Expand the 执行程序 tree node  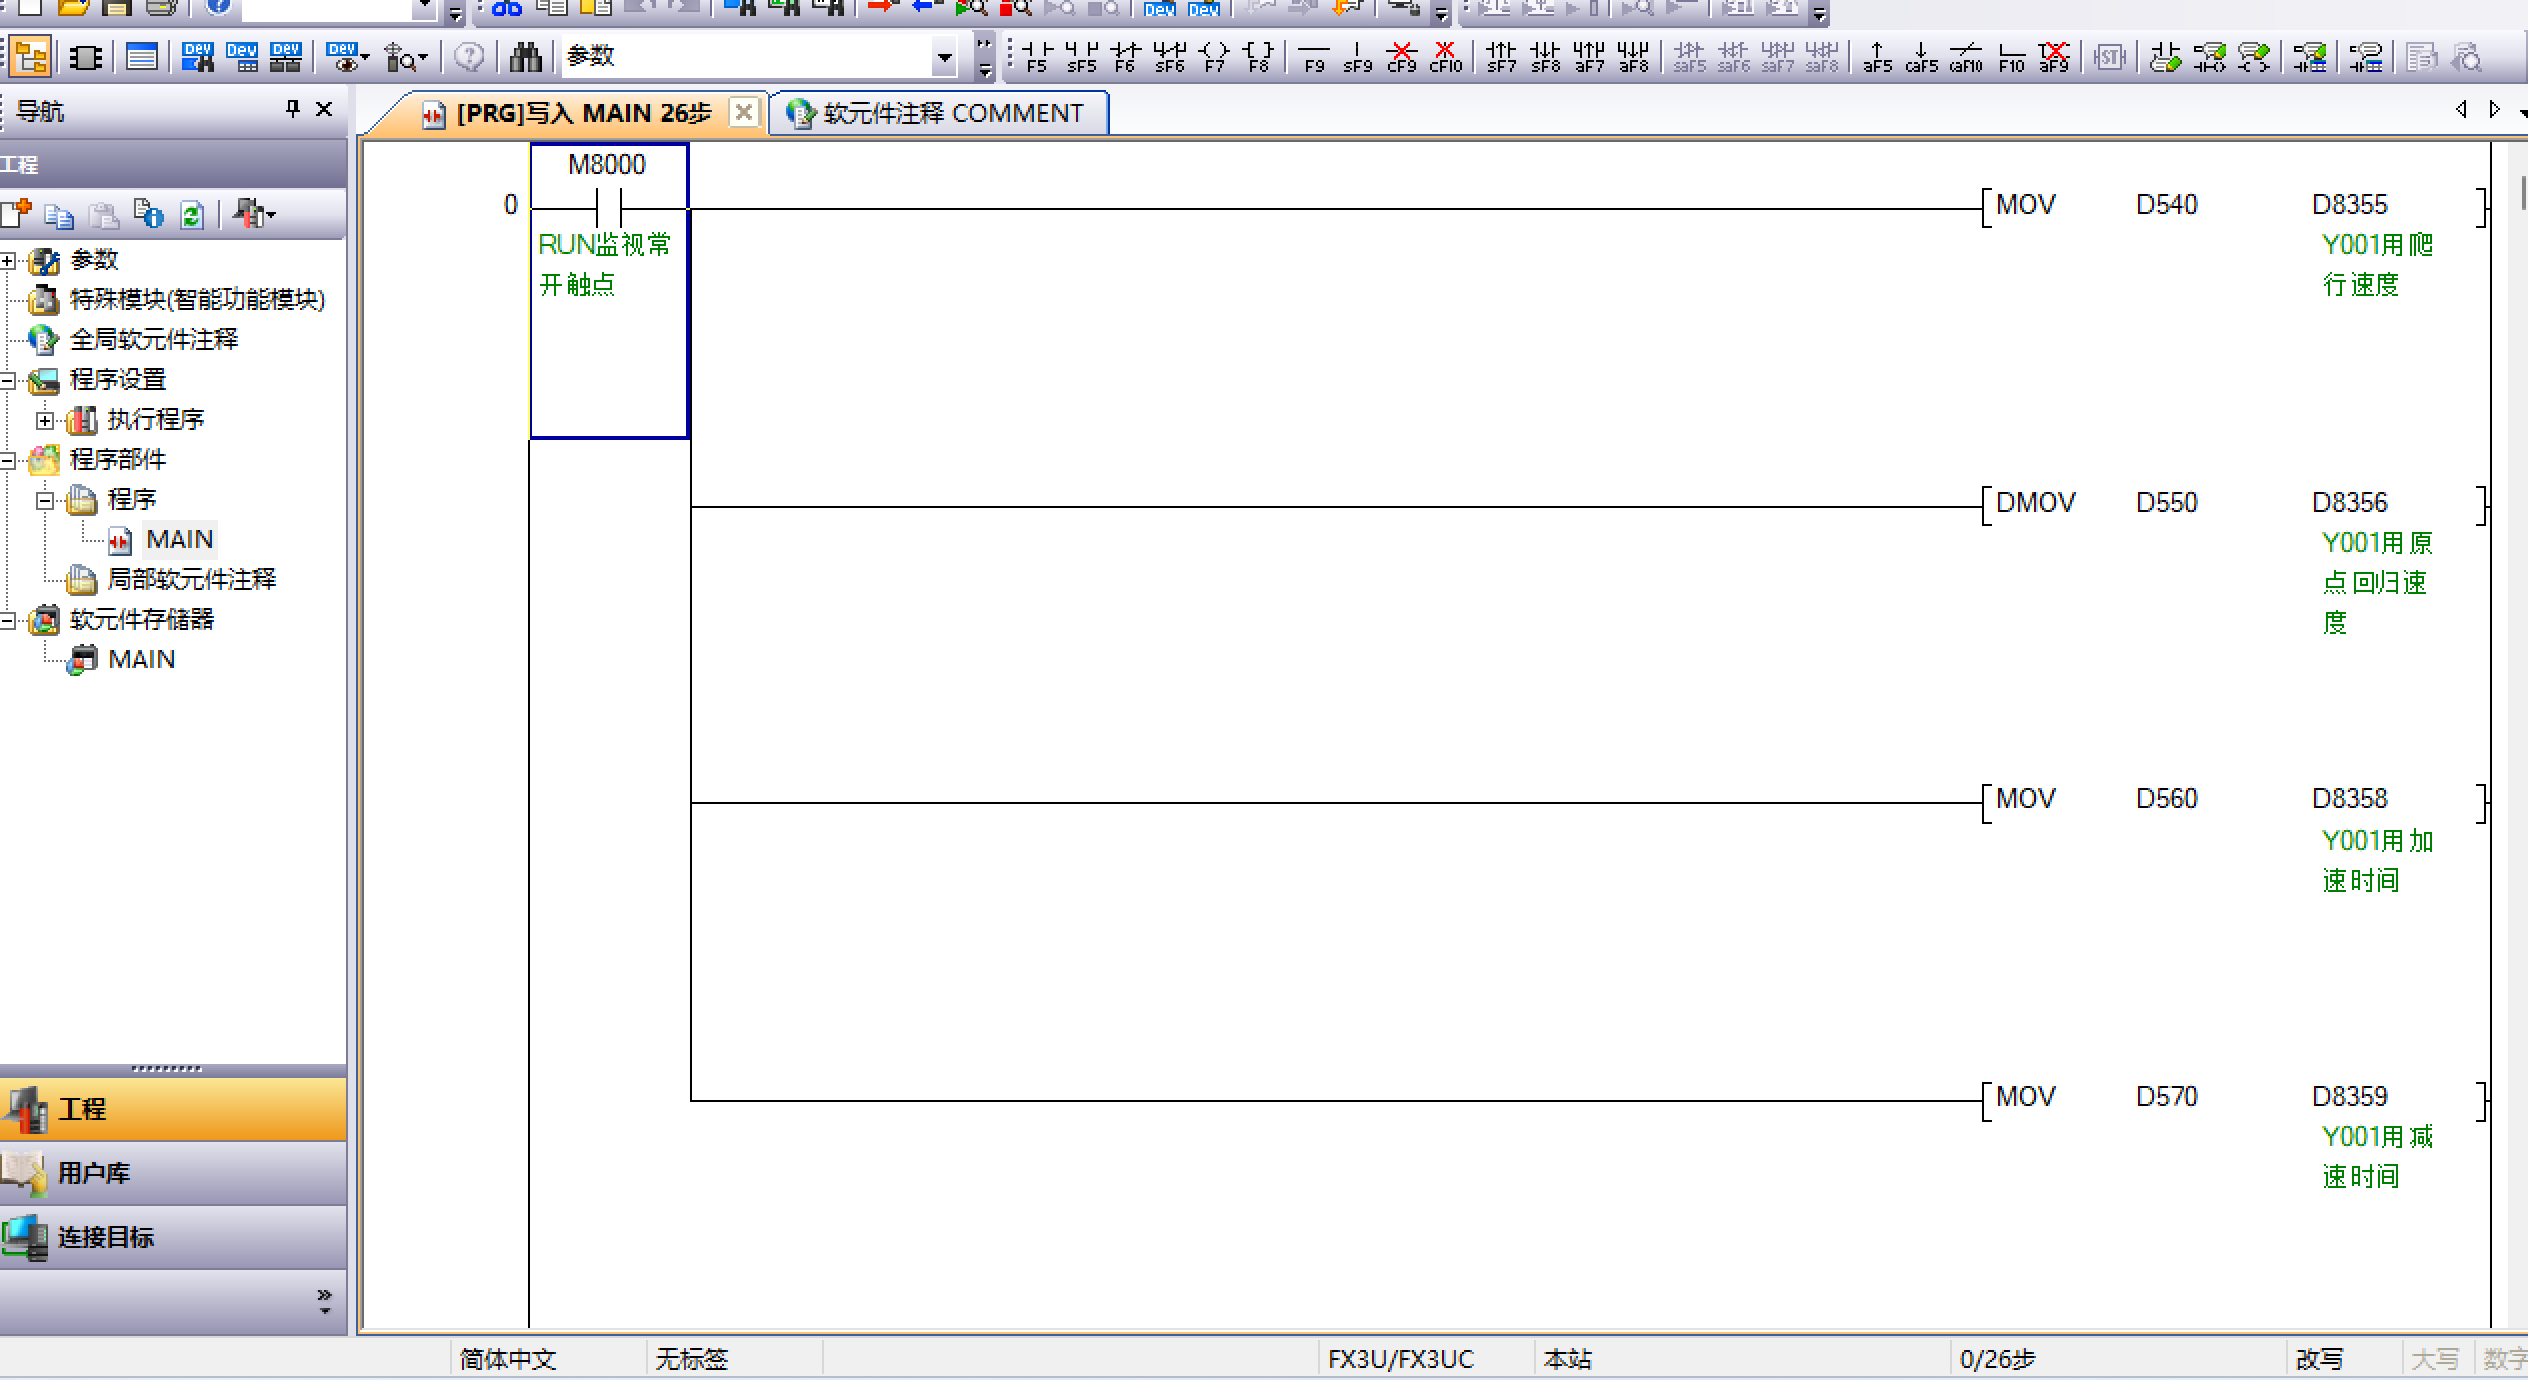coord(45,420)
